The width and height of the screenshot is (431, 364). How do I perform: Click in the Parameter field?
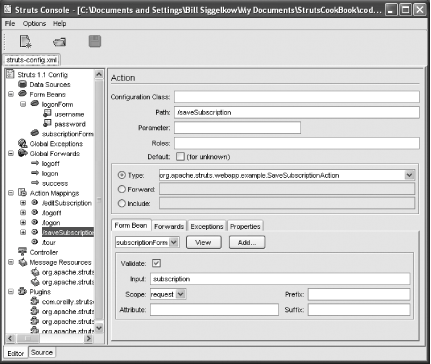[x=237, y=128]
